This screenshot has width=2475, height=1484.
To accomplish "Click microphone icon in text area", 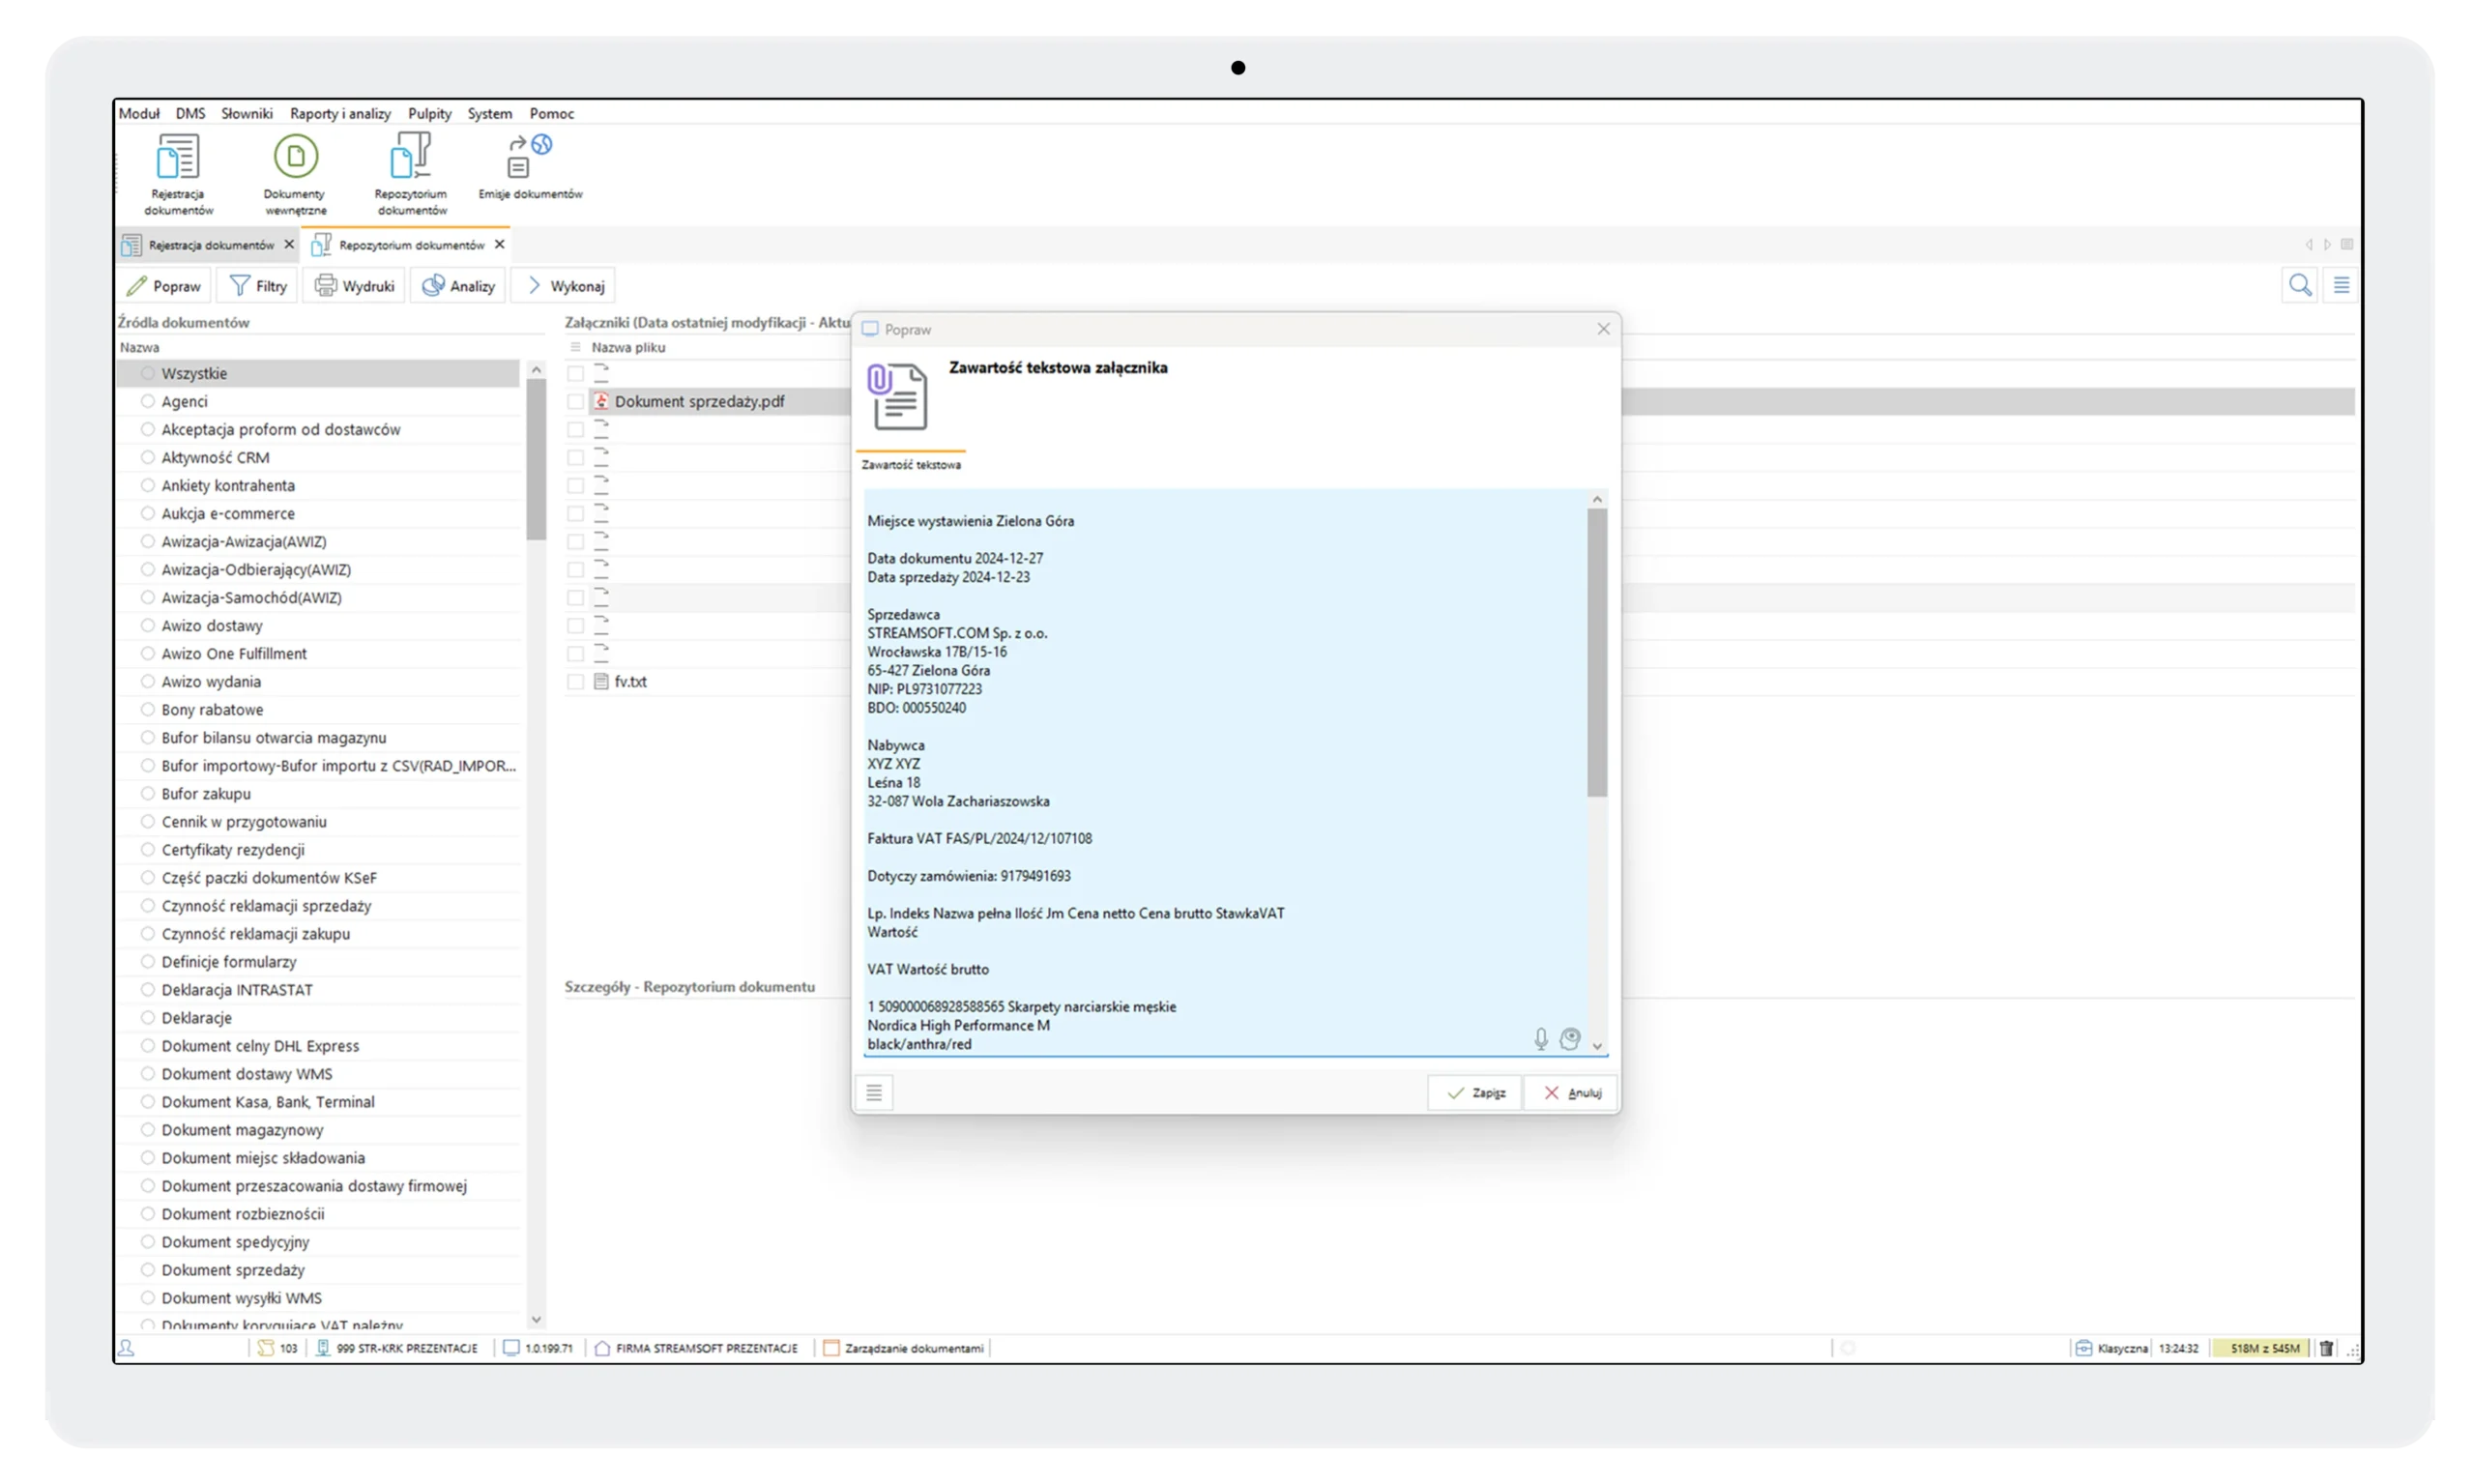I will (1540, 1040).
